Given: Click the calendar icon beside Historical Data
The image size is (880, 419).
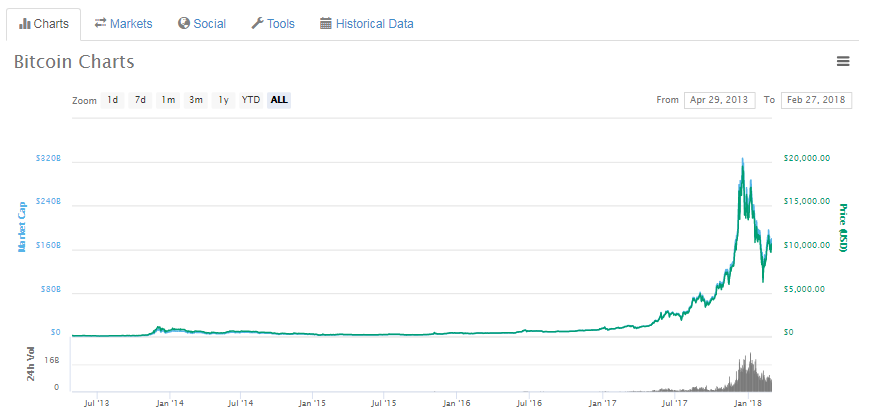Looking at the screenshot, I should (x=326, y=23).
